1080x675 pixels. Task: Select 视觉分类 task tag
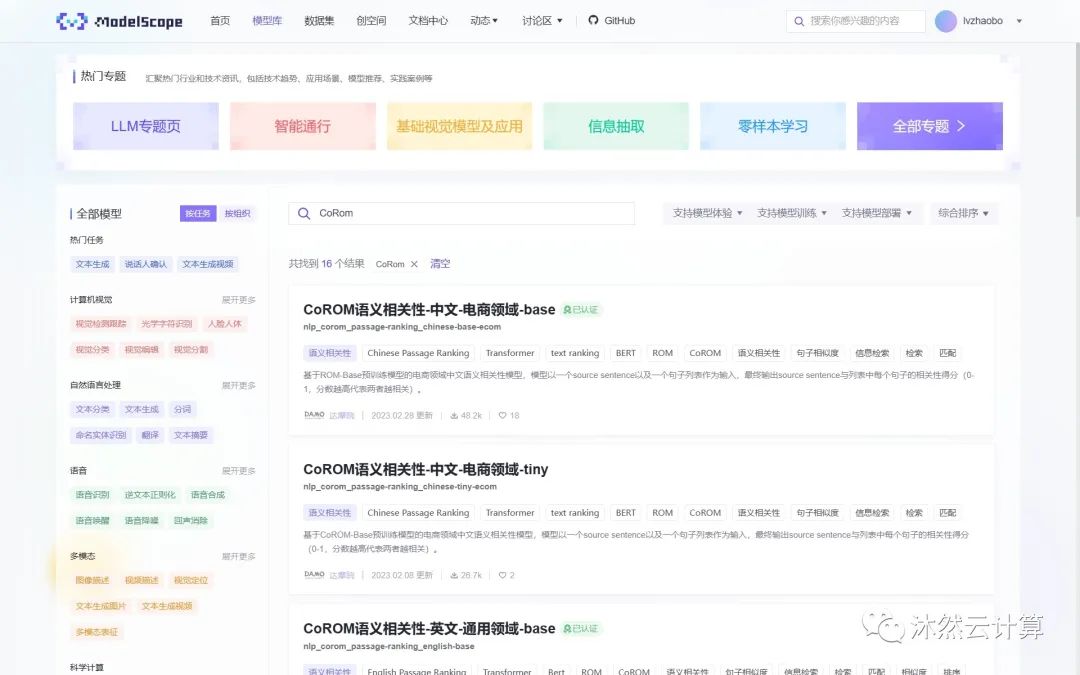click(x=92, y=350)
